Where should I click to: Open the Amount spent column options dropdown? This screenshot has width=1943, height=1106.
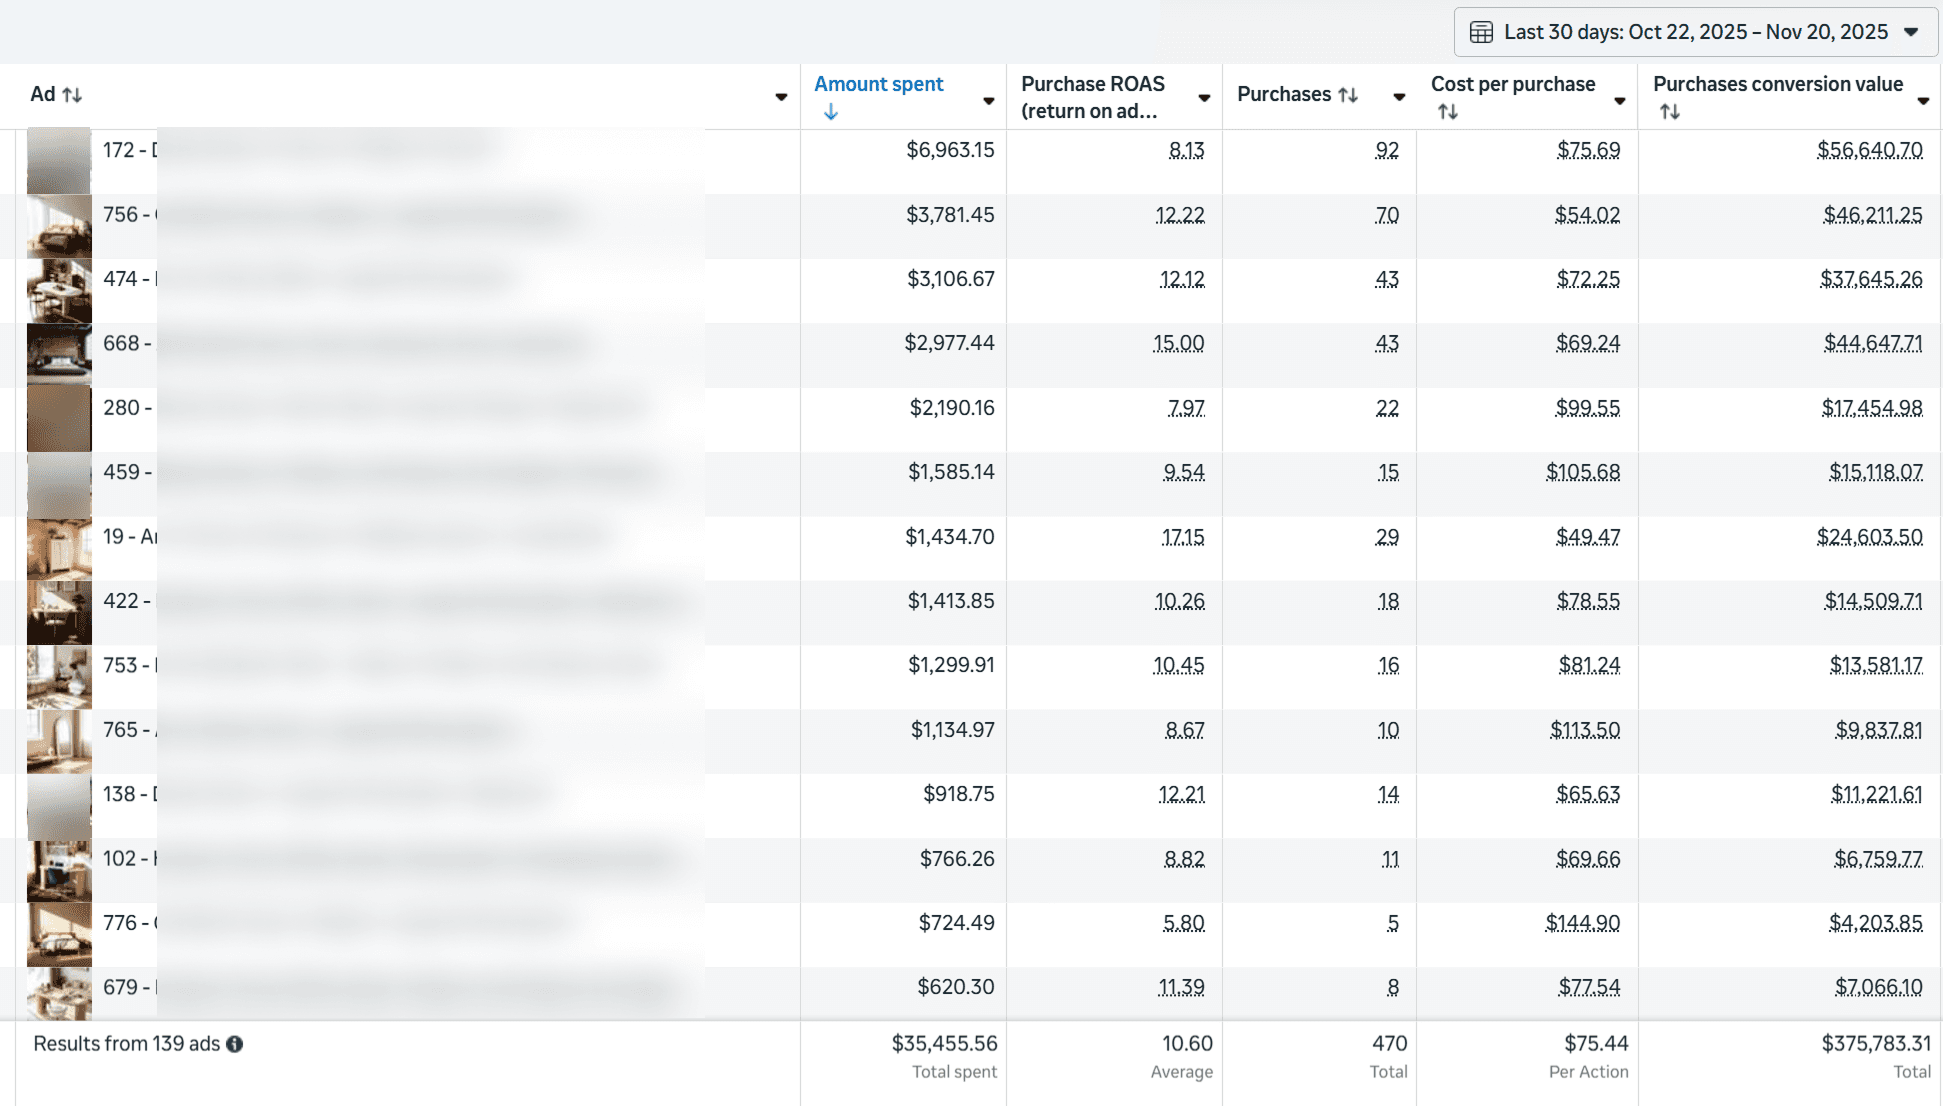pos(988,101)
